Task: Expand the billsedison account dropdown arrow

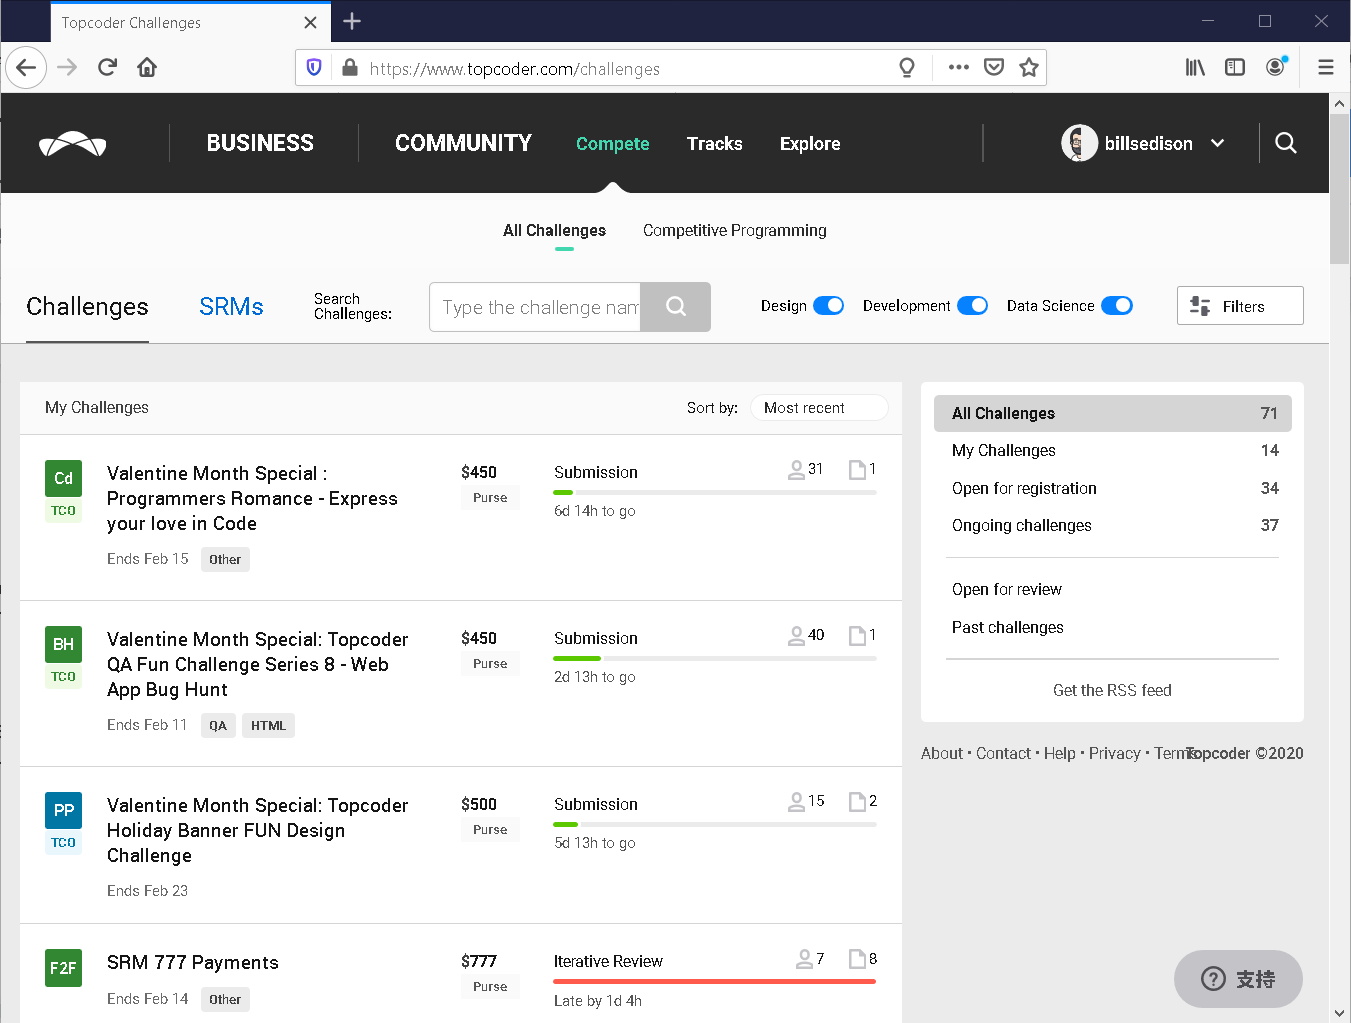Action: (x=1217, y=143)
